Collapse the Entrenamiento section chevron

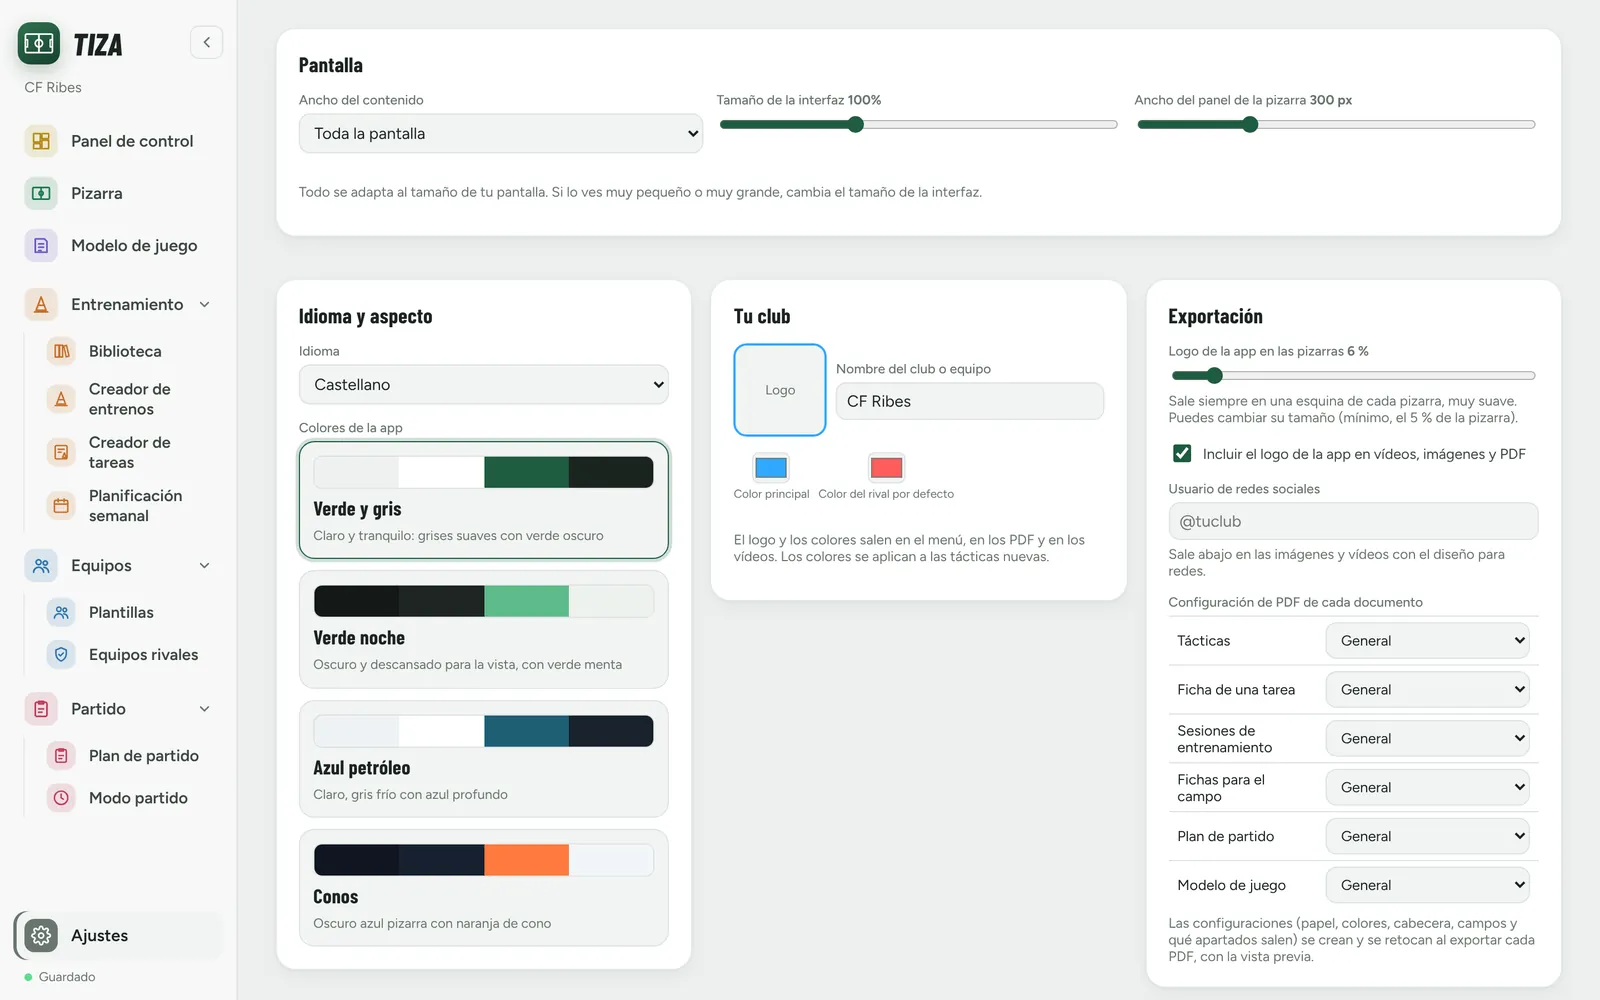205,304
